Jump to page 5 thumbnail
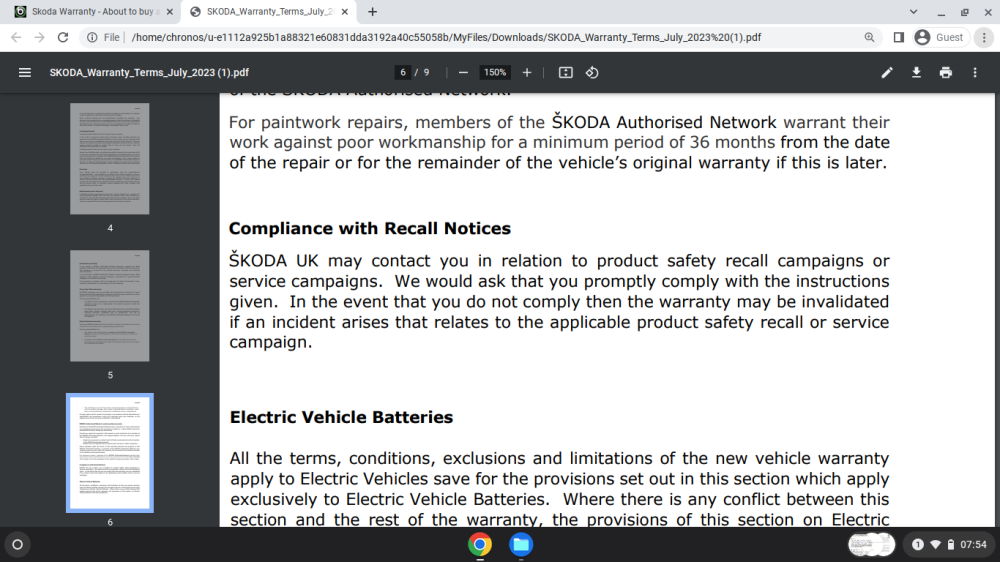Screen dimensions: 1000x562 (x=110, y=306)
